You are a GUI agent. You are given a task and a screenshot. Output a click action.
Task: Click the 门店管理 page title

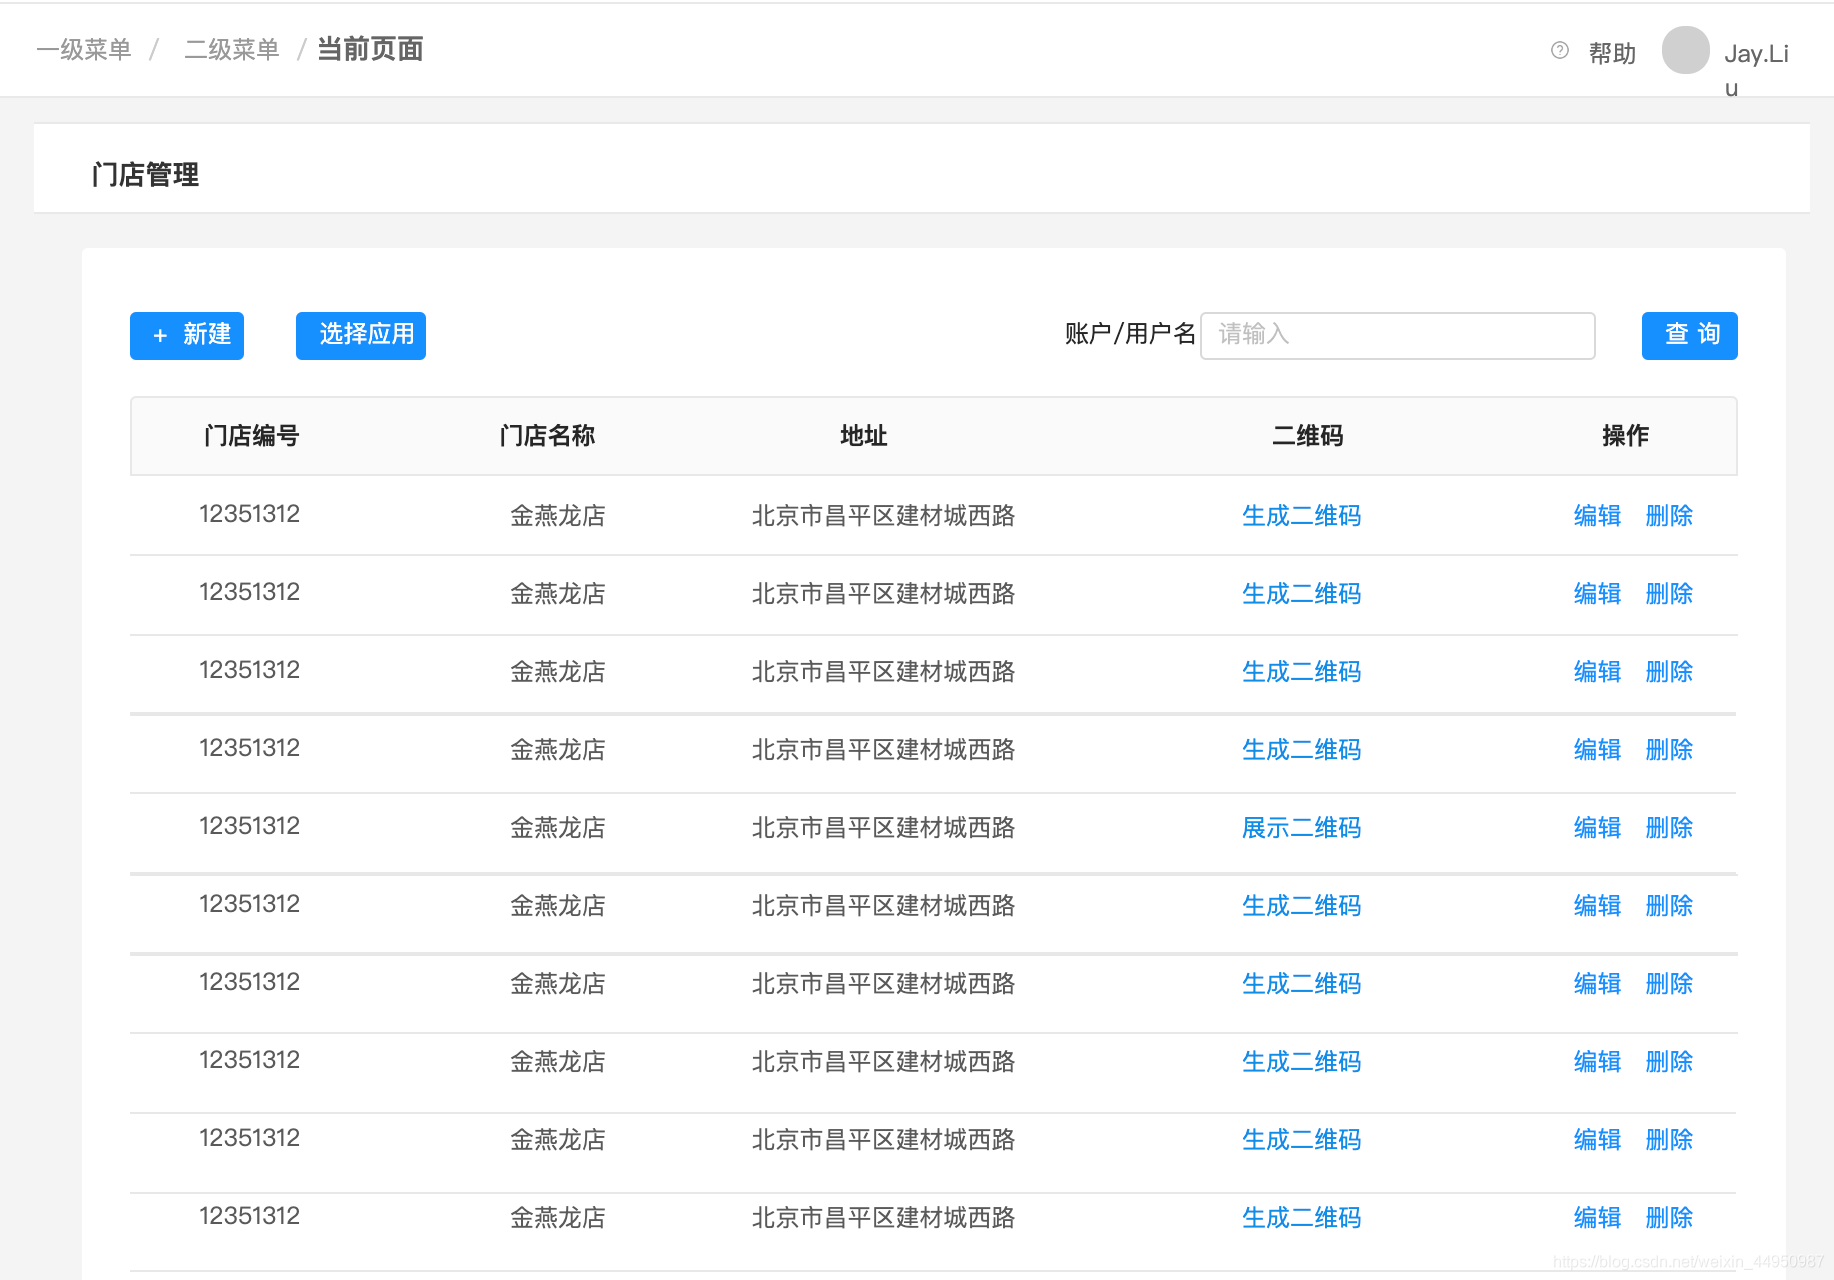(x=145, y=175)
